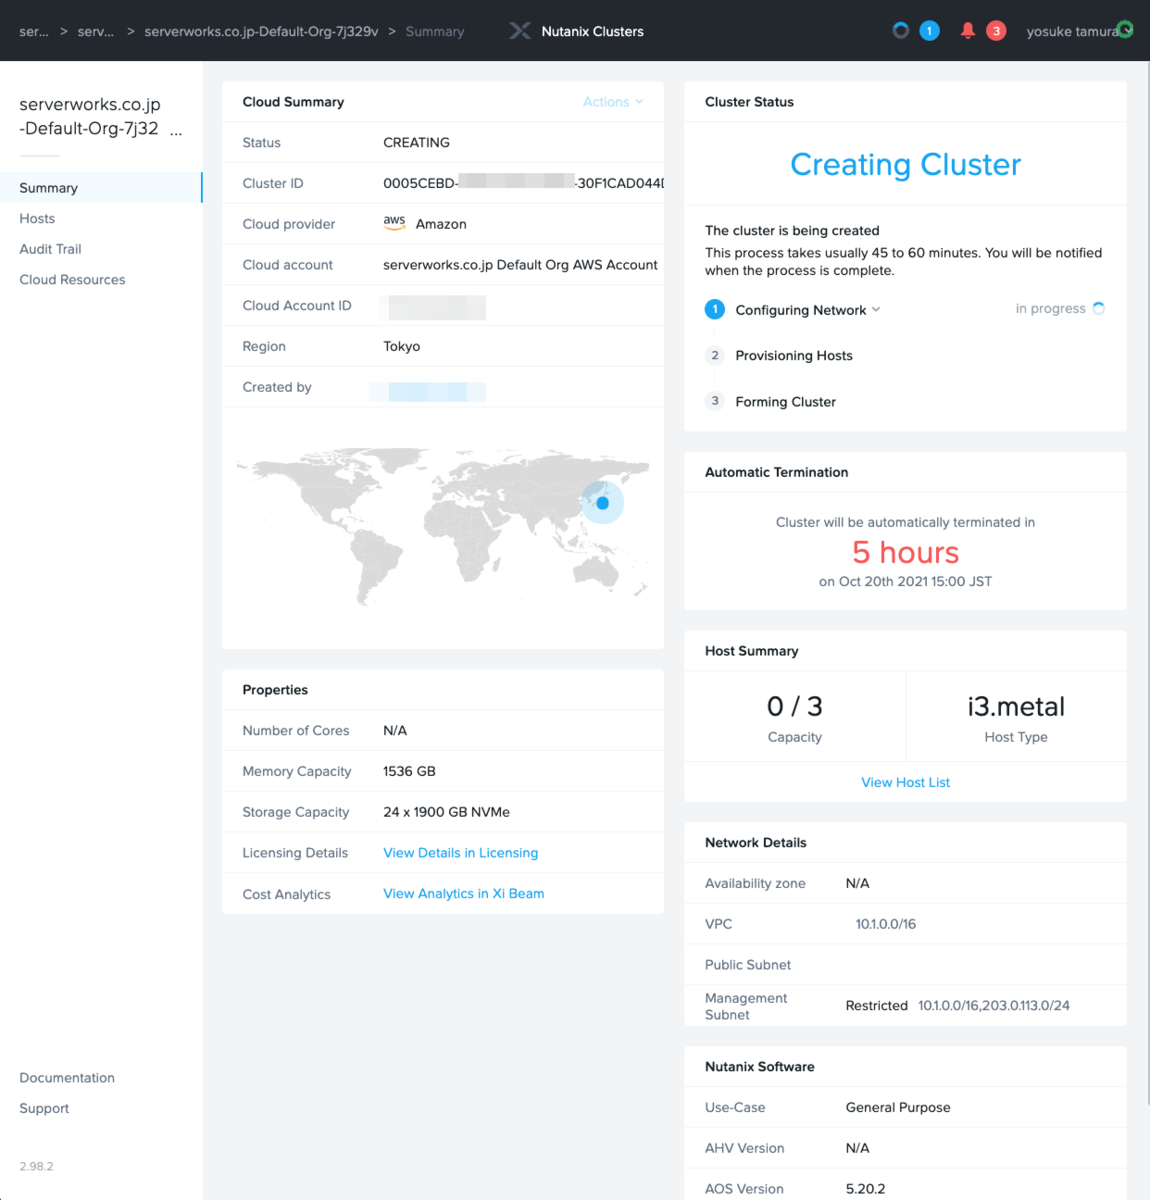Image resolution: width=1150 pixels, height=1200 pixels.
Task: Click the 1536 GB memory capacity value
Action: [410, 771]
